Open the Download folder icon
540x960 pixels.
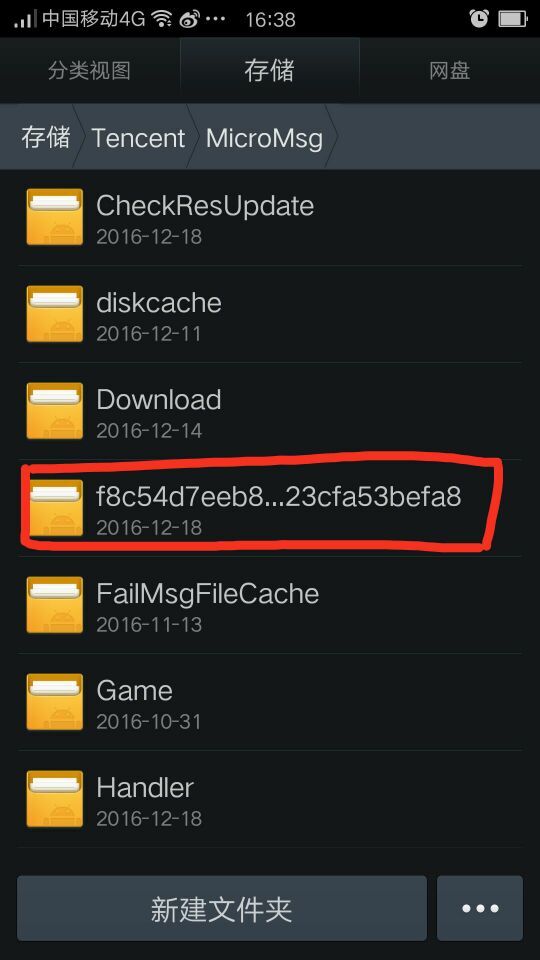point(54,411)
